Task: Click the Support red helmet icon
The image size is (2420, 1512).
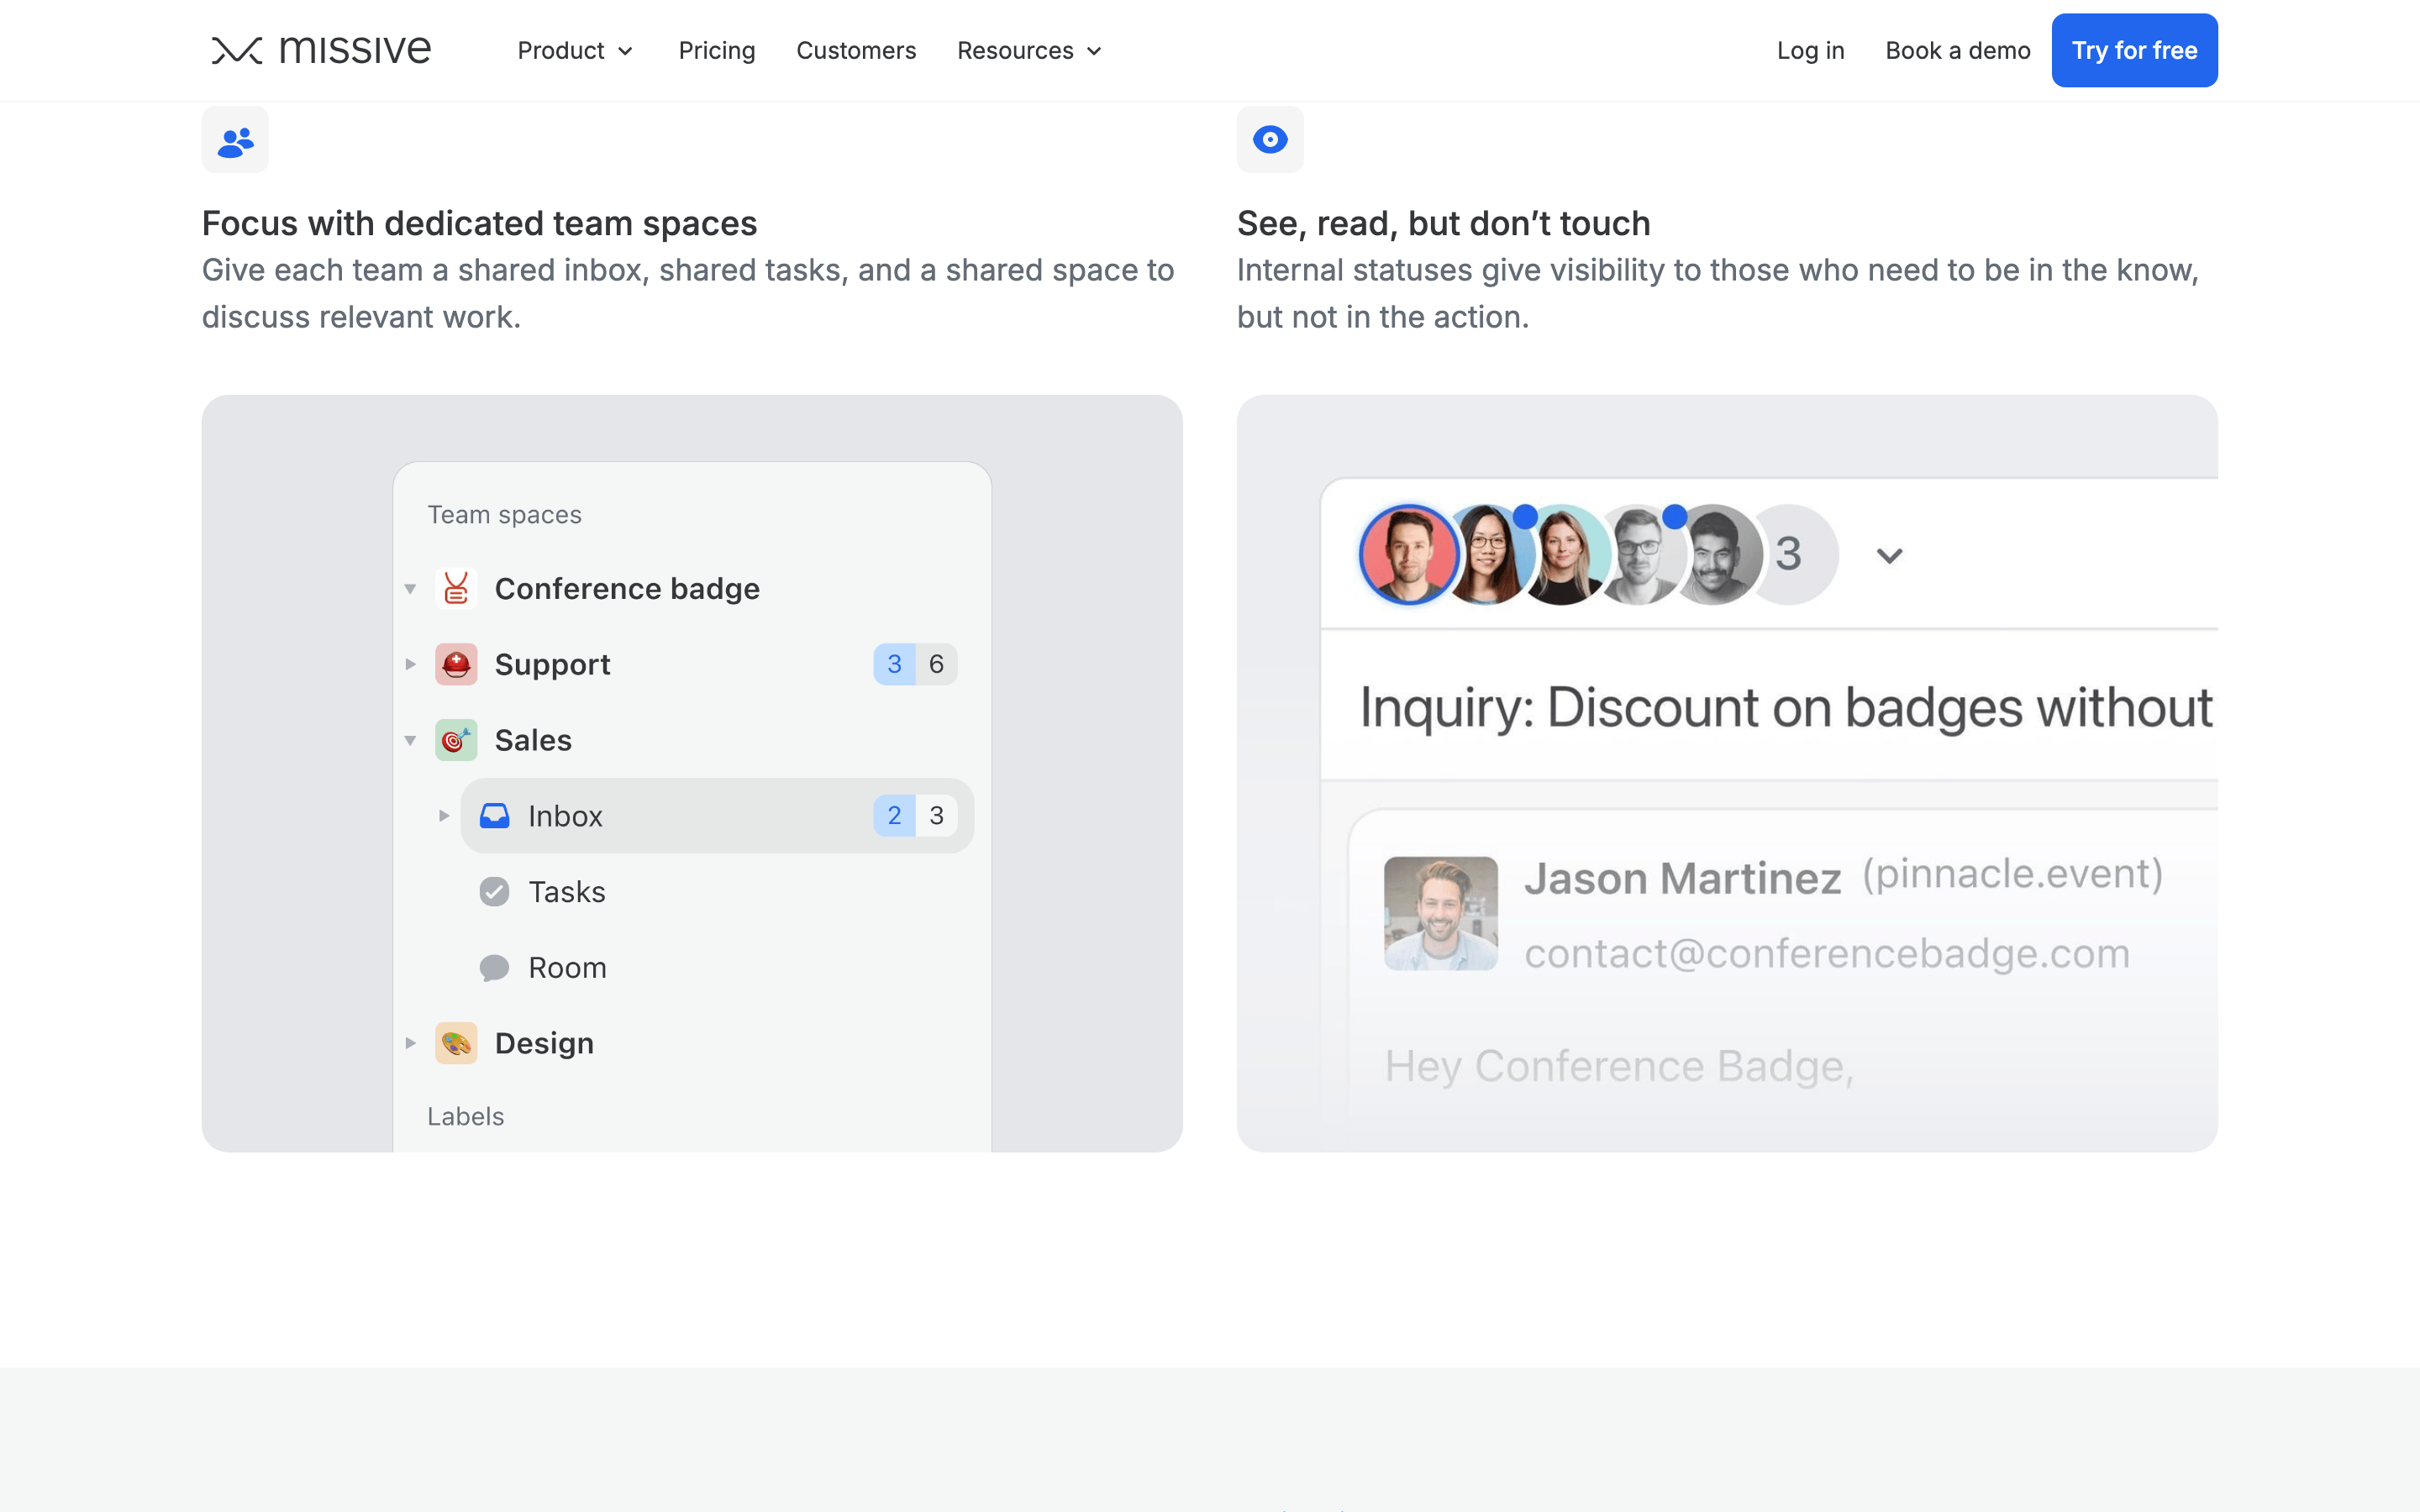Action: pyautogui.click(x=456, y=664)
